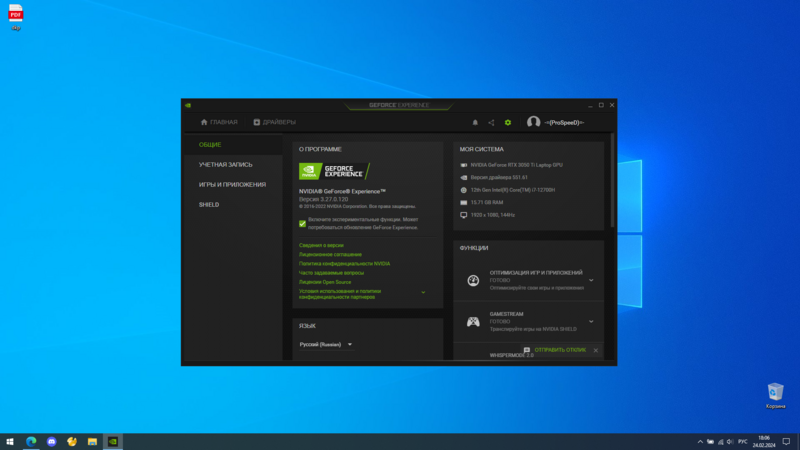Viewport: 800px width, 450px height.
Task: Expand partner privacy policies chevron
Action: coord(423,293)
